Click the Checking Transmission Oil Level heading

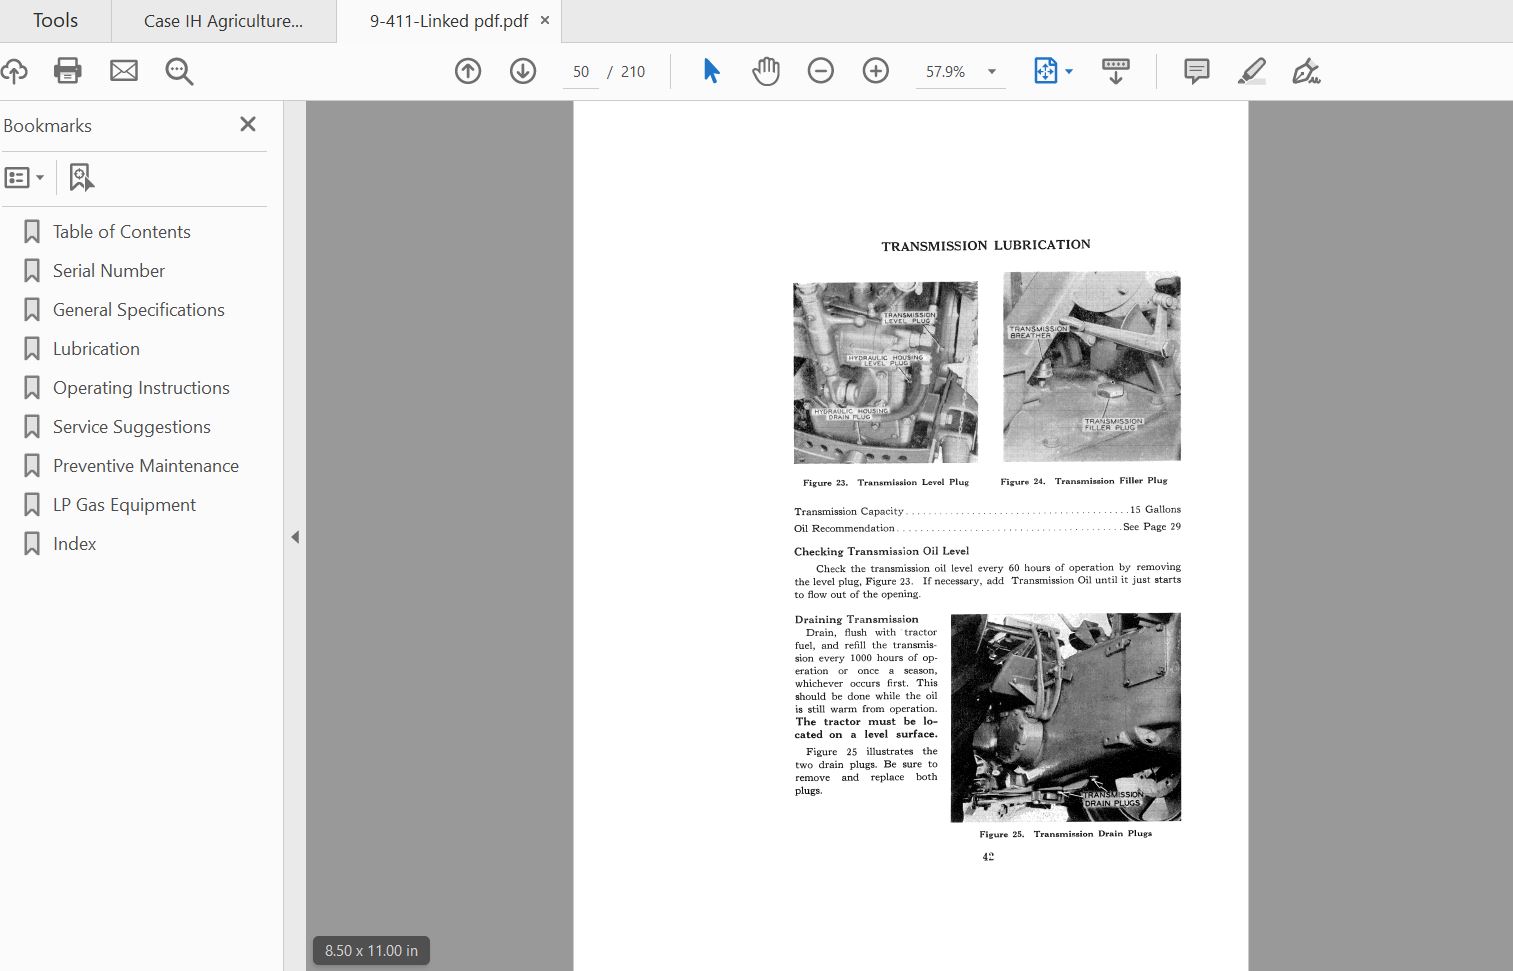[x=882, y=551]
